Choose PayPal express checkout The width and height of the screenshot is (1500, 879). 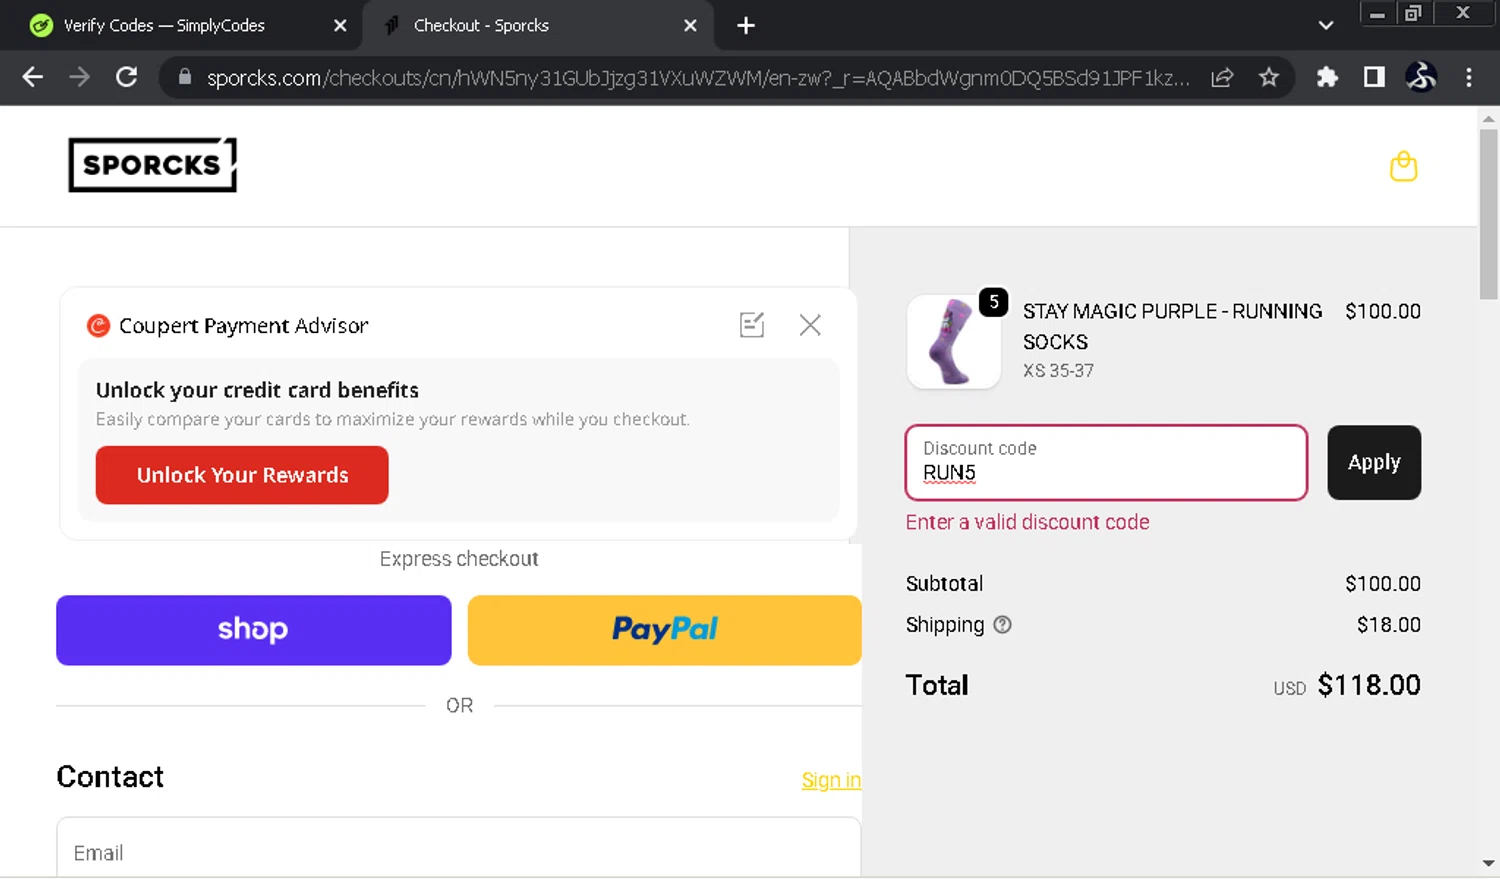tap(665, 630)
